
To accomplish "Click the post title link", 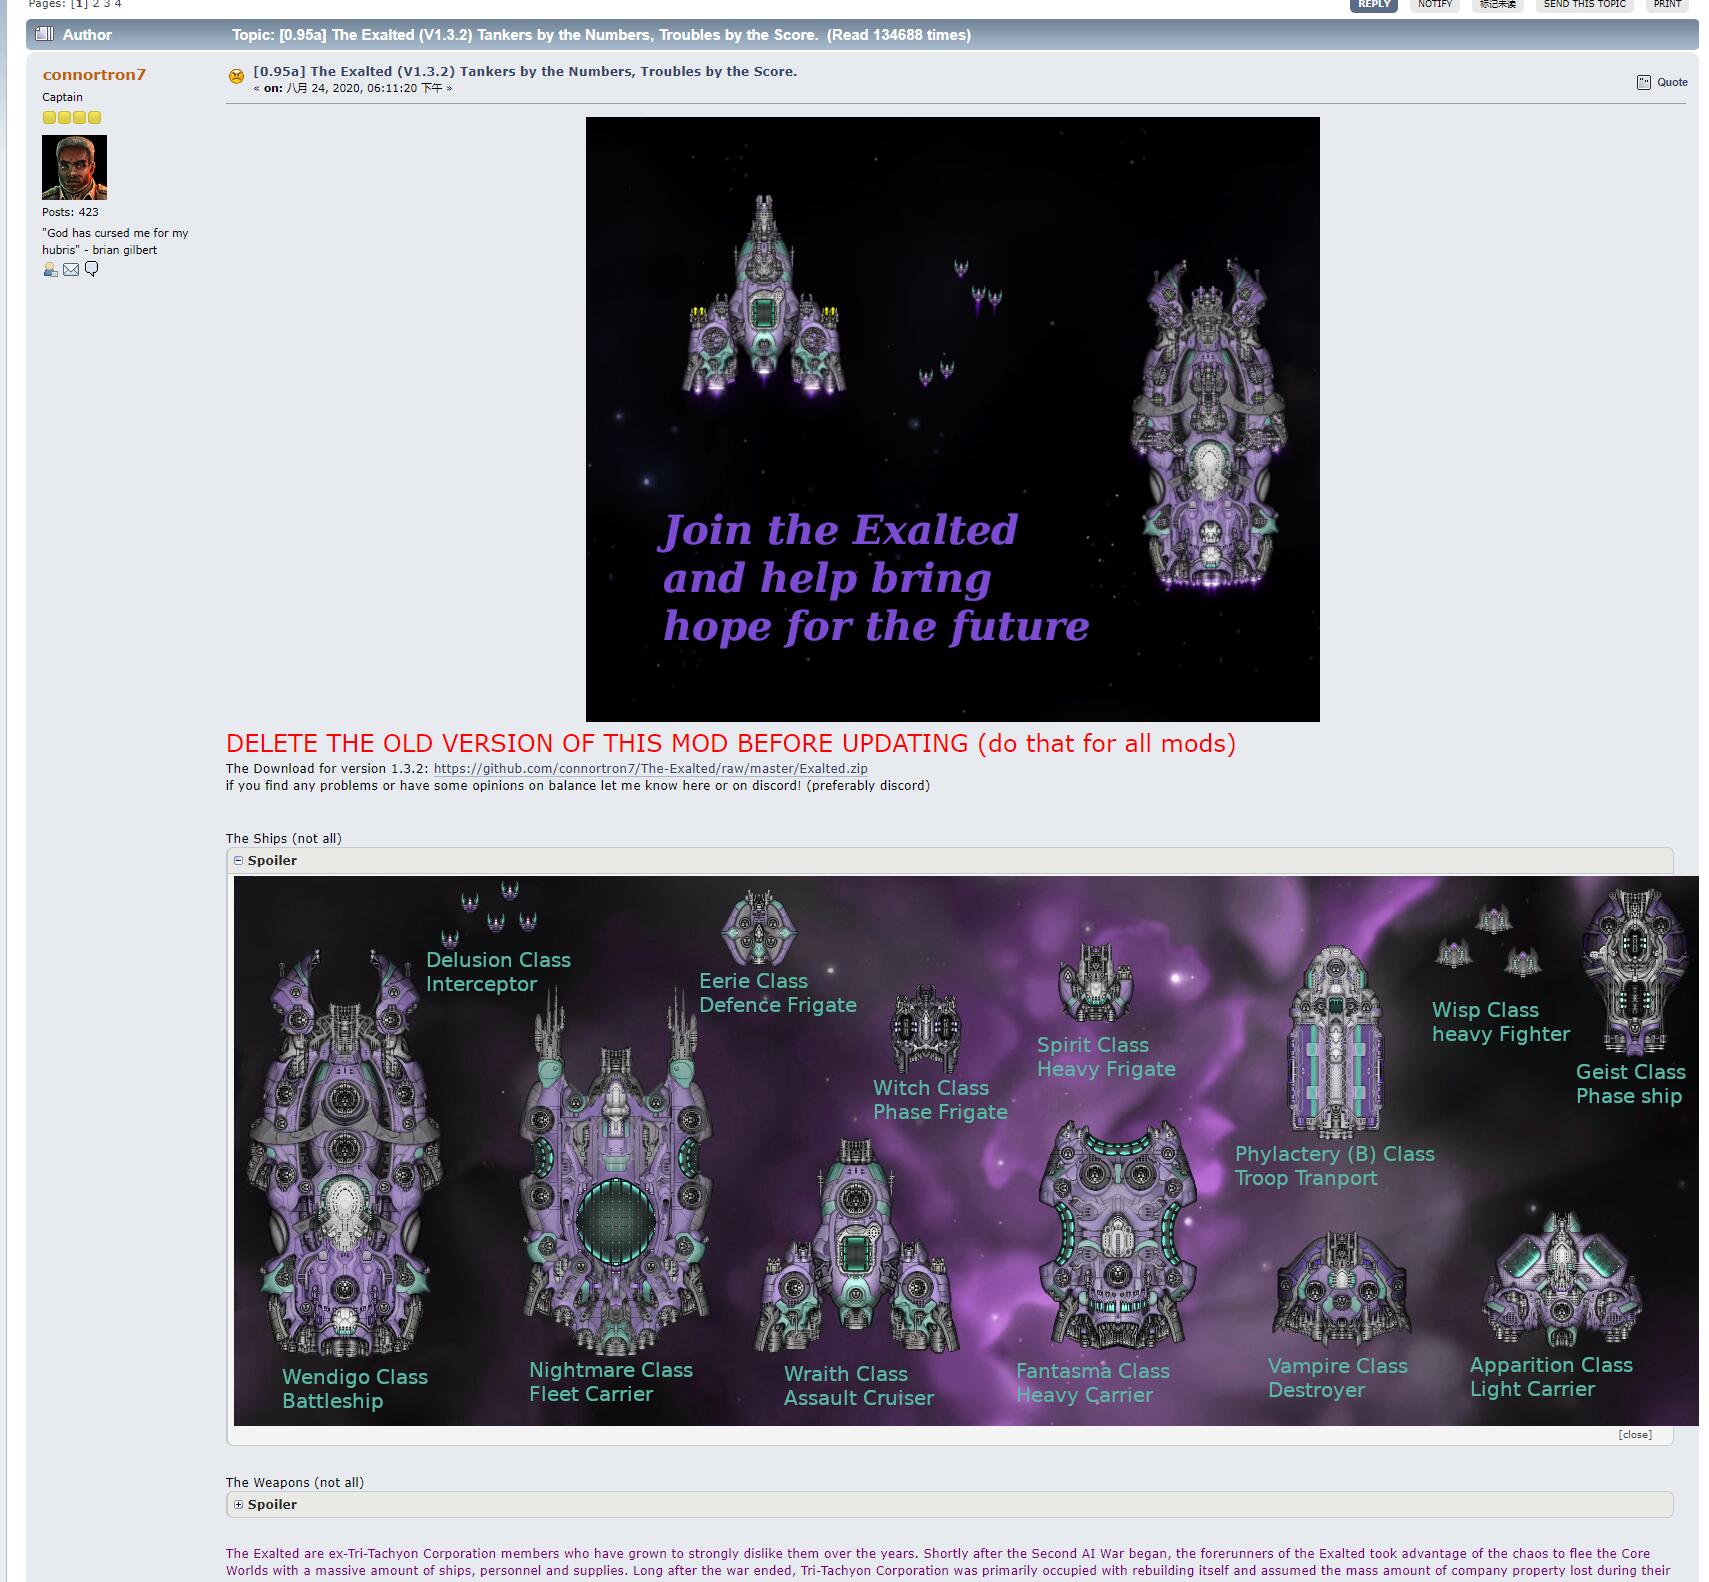I will (525, 72).
